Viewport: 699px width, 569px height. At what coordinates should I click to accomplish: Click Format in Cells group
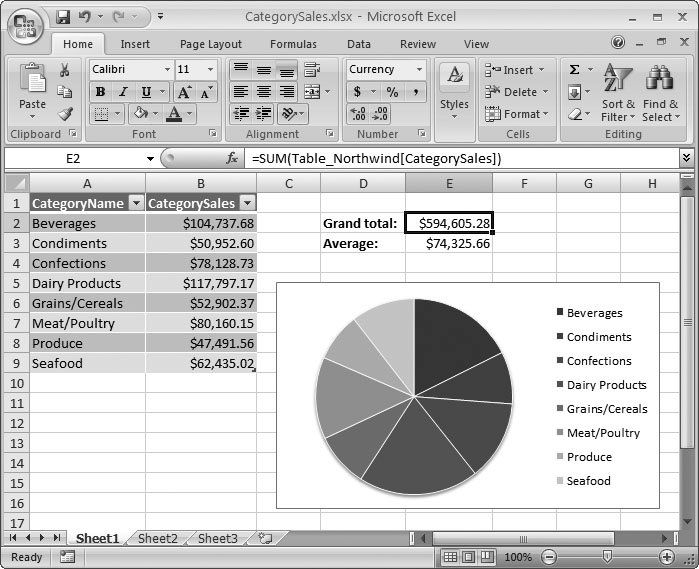[x=516, y=114]
